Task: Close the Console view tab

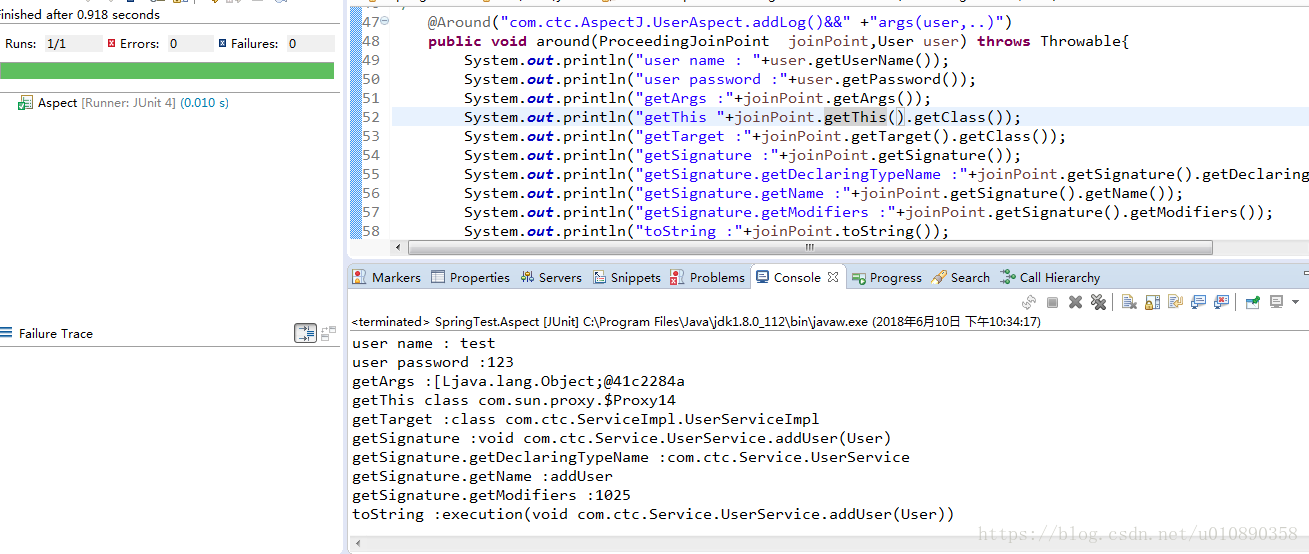Action: pyautogui.click(x=833, y=277)
